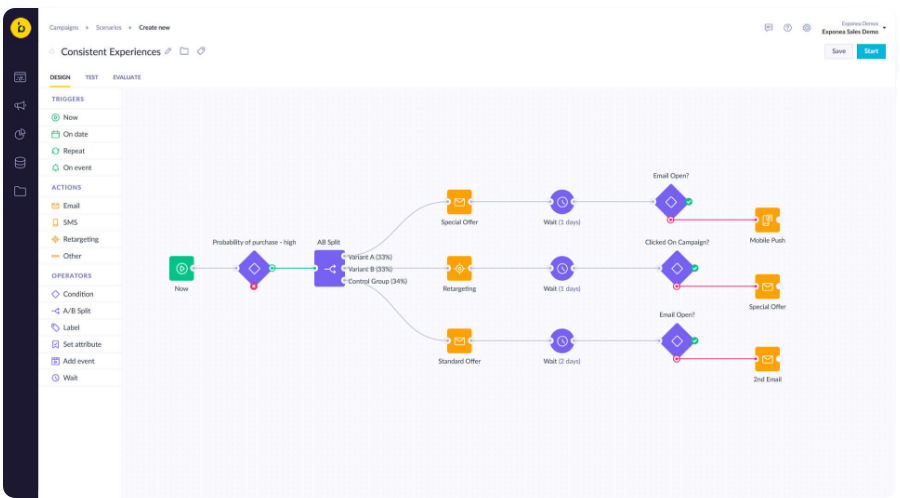The height and width of the screenshot is (498, 900).
Task: Click the Start button
Action: tap(871, 51)
